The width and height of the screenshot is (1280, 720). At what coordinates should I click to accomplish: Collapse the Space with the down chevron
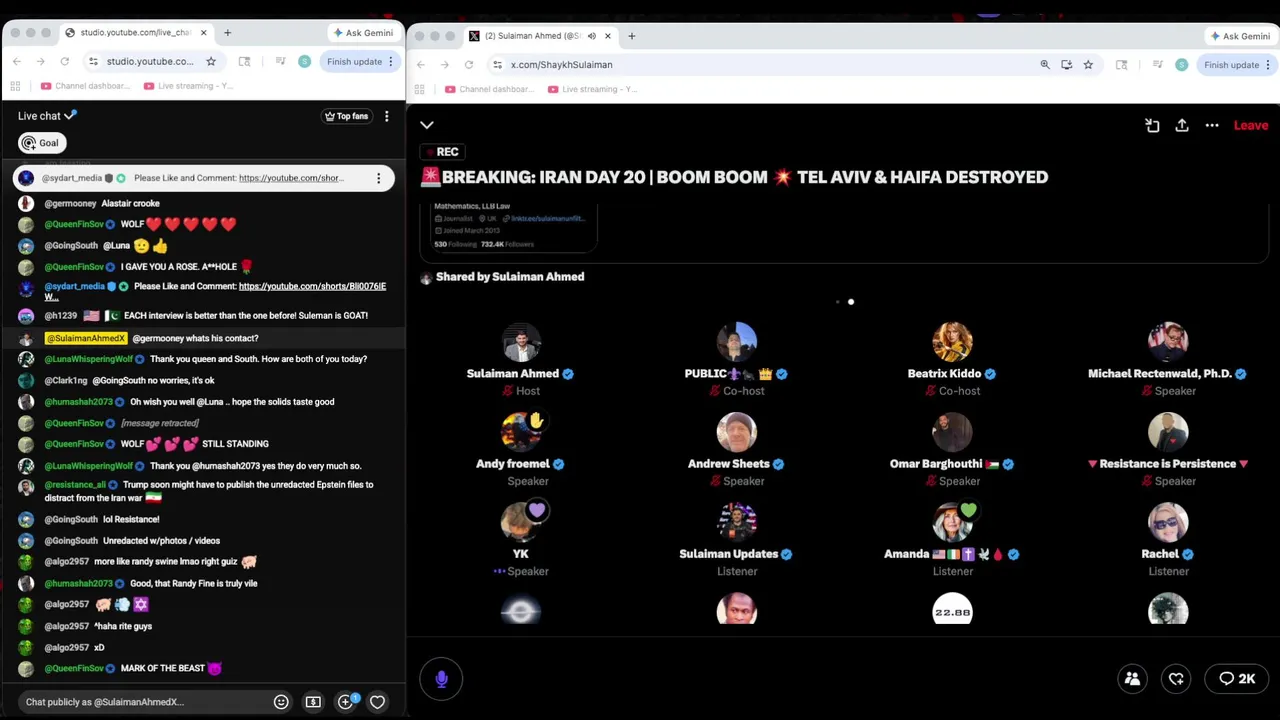pyautogui.click(x=427, y=125)
